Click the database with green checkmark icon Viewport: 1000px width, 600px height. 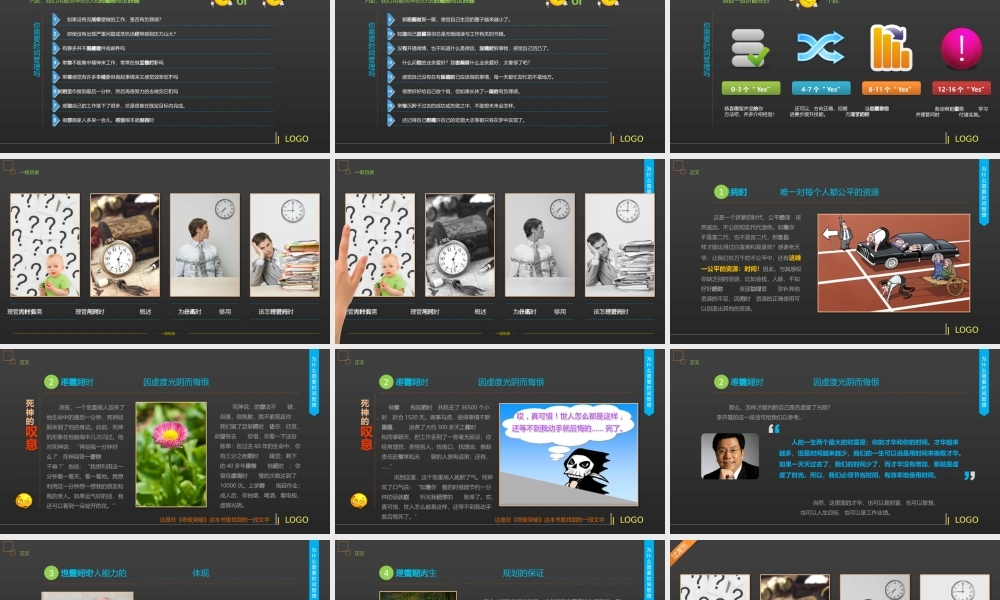(750, 48)
